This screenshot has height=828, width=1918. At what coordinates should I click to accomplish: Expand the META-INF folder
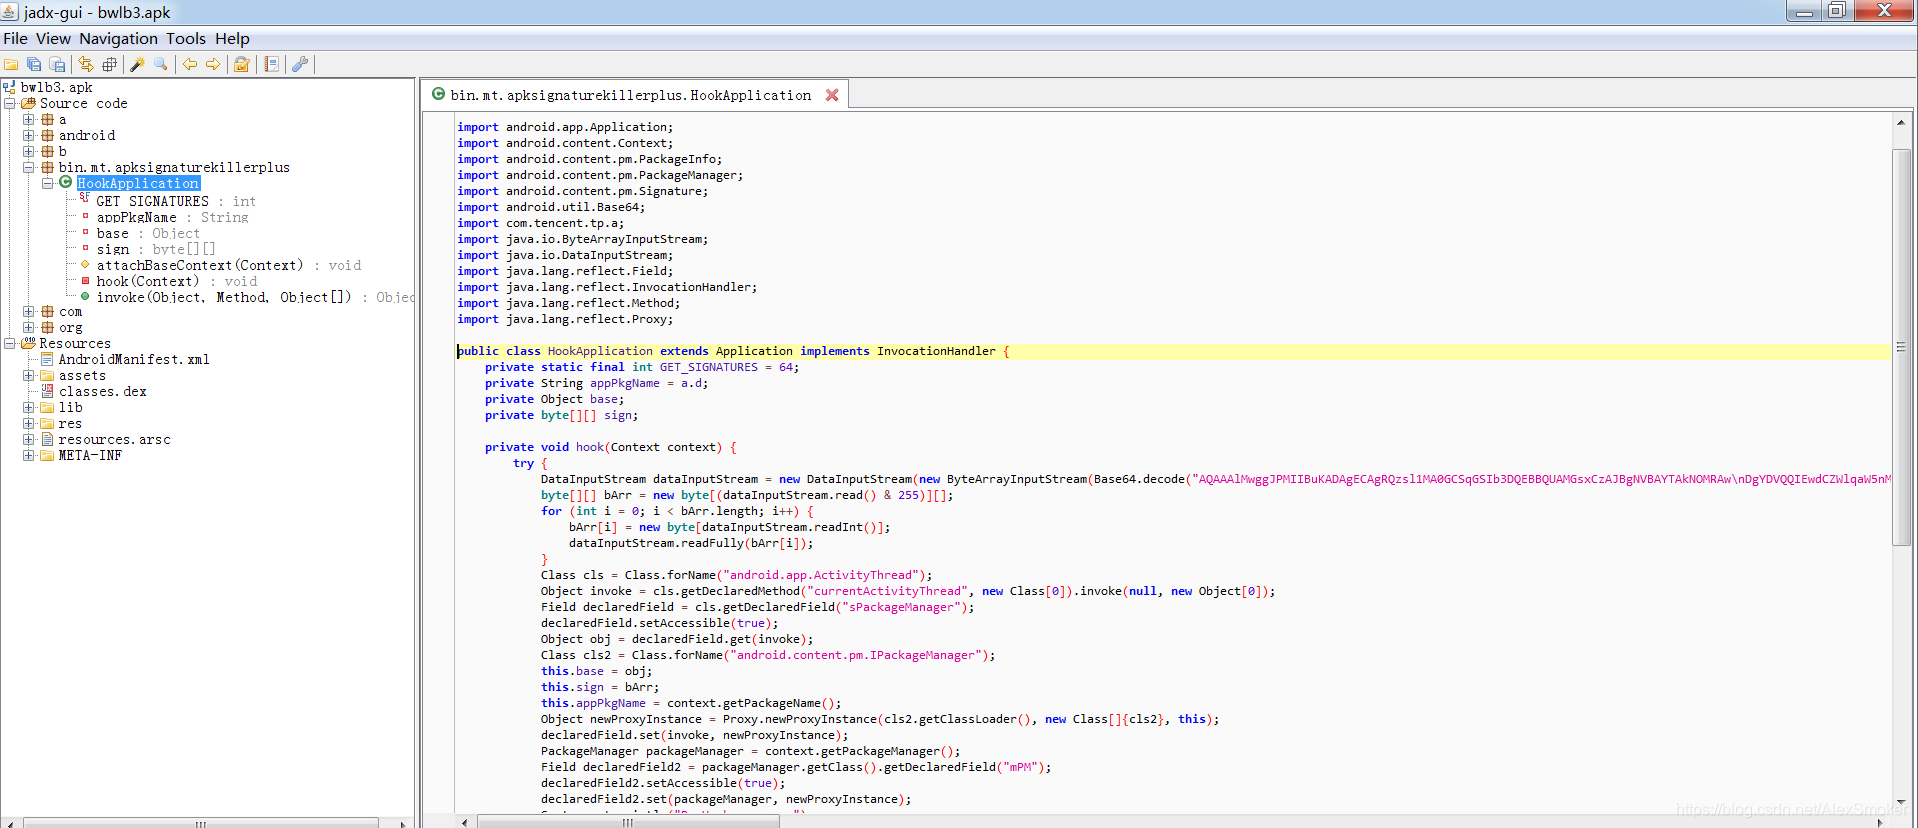coord(29,455)
